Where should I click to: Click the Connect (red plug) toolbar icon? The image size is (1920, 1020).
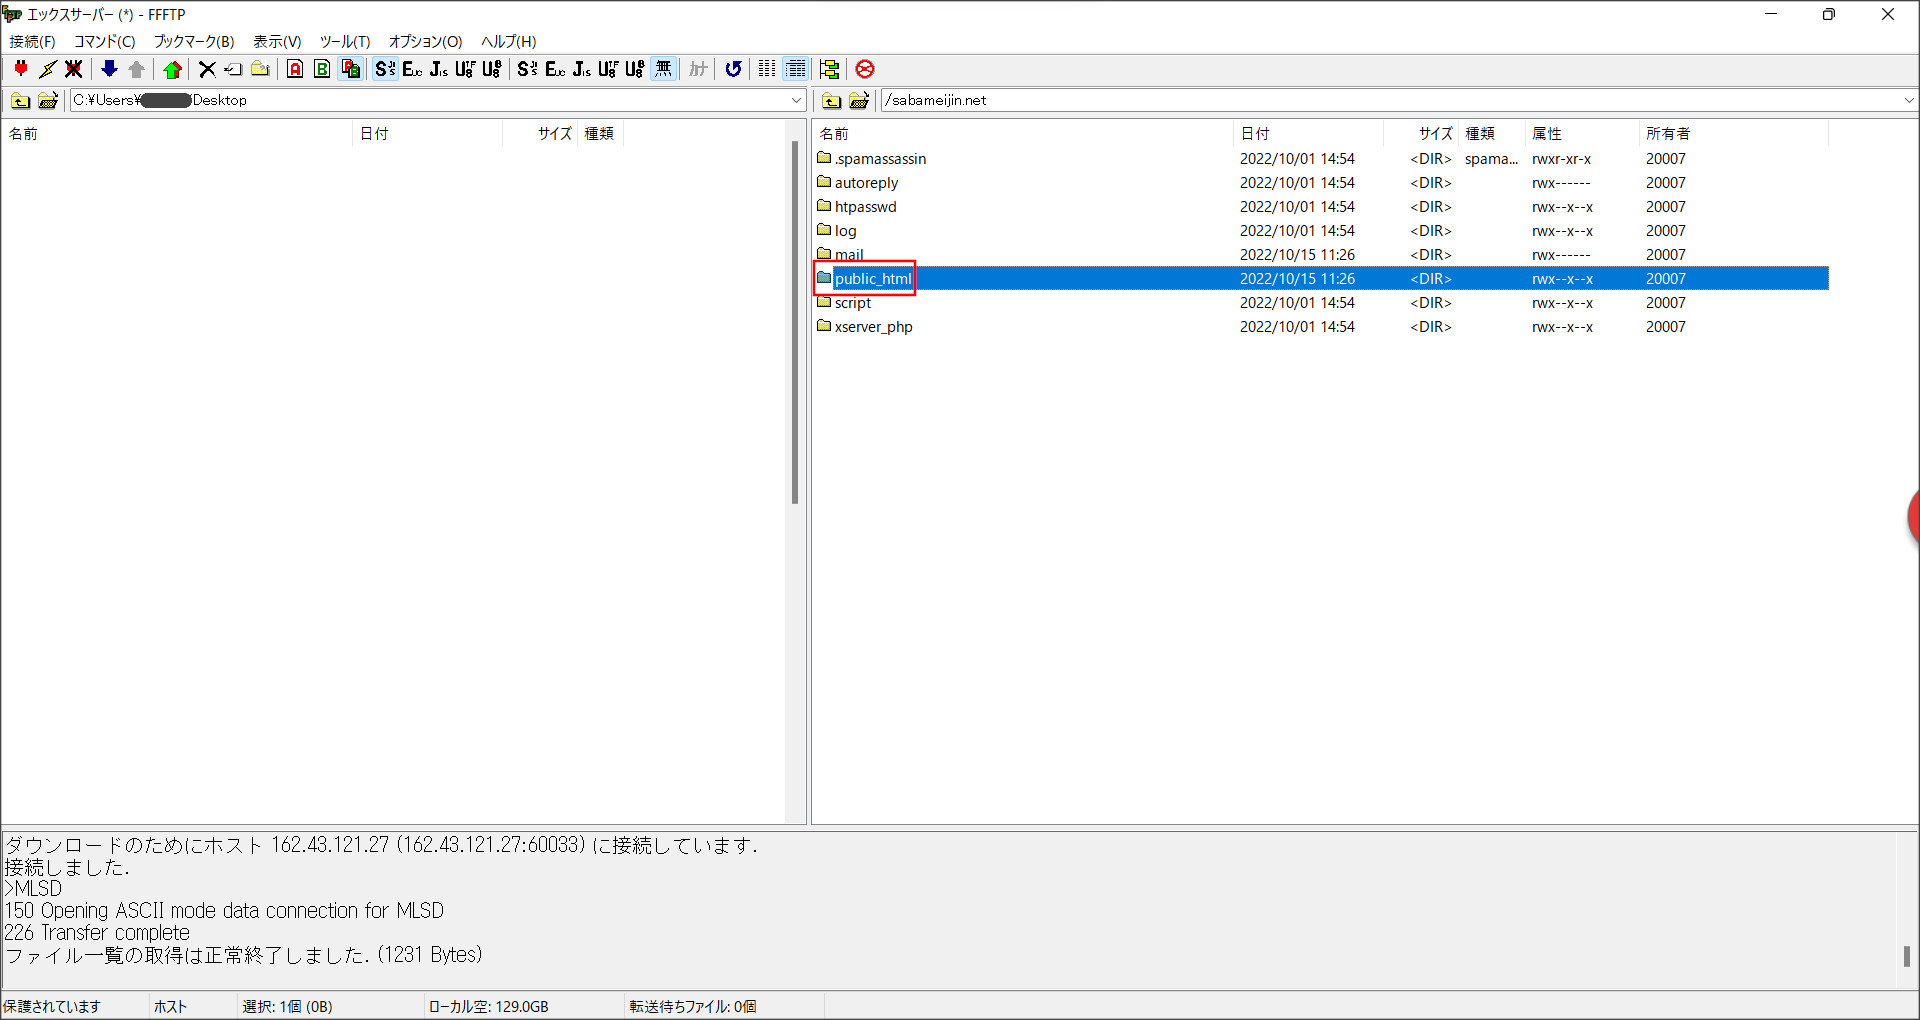tap(21, 69)
